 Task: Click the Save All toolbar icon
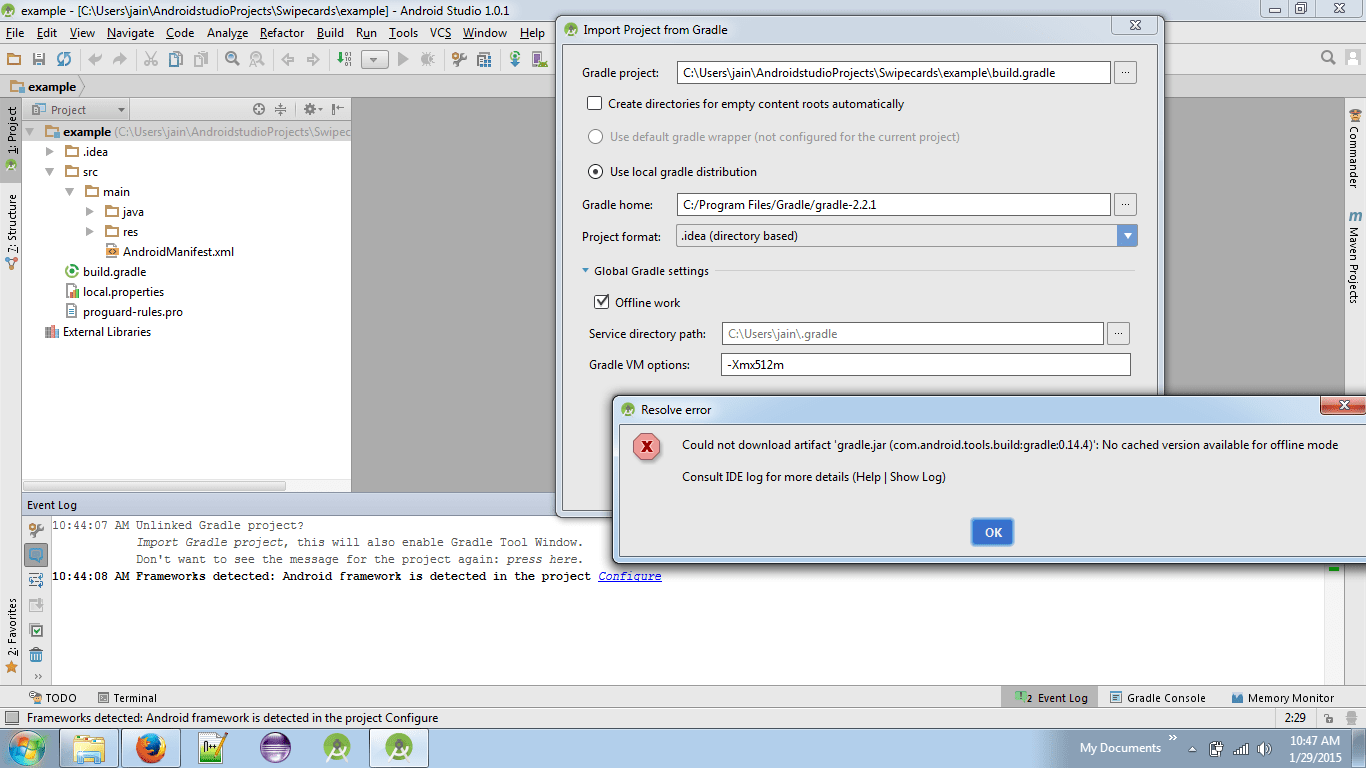(39, 60)
